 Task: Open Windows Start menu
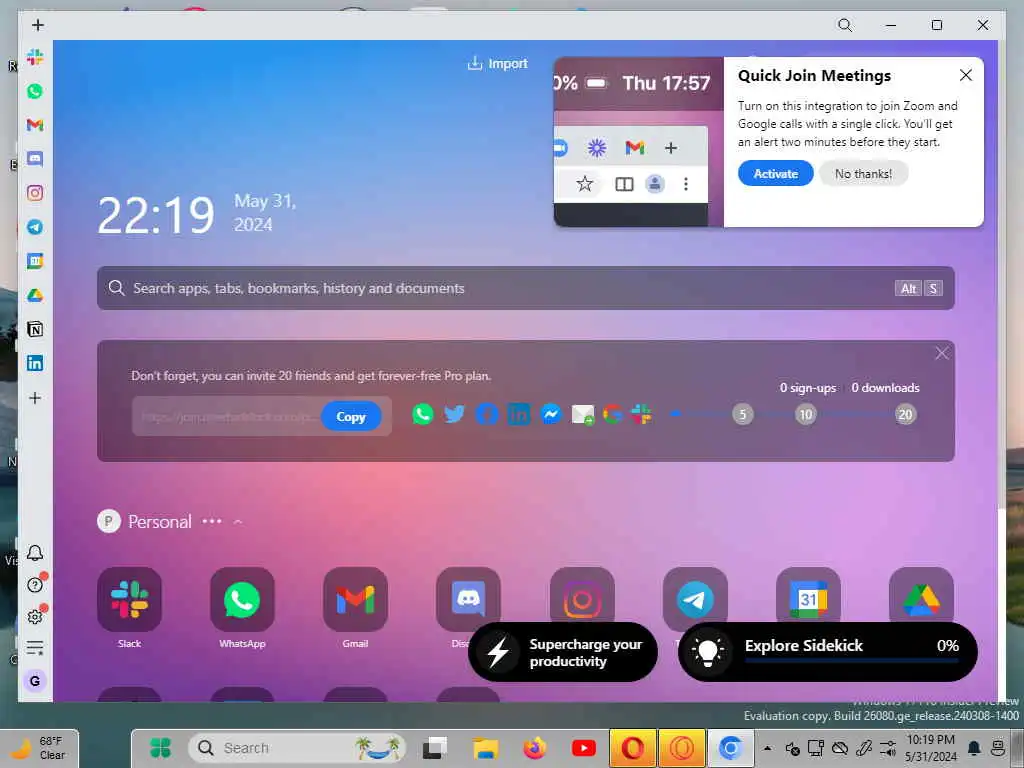point(160,748)
